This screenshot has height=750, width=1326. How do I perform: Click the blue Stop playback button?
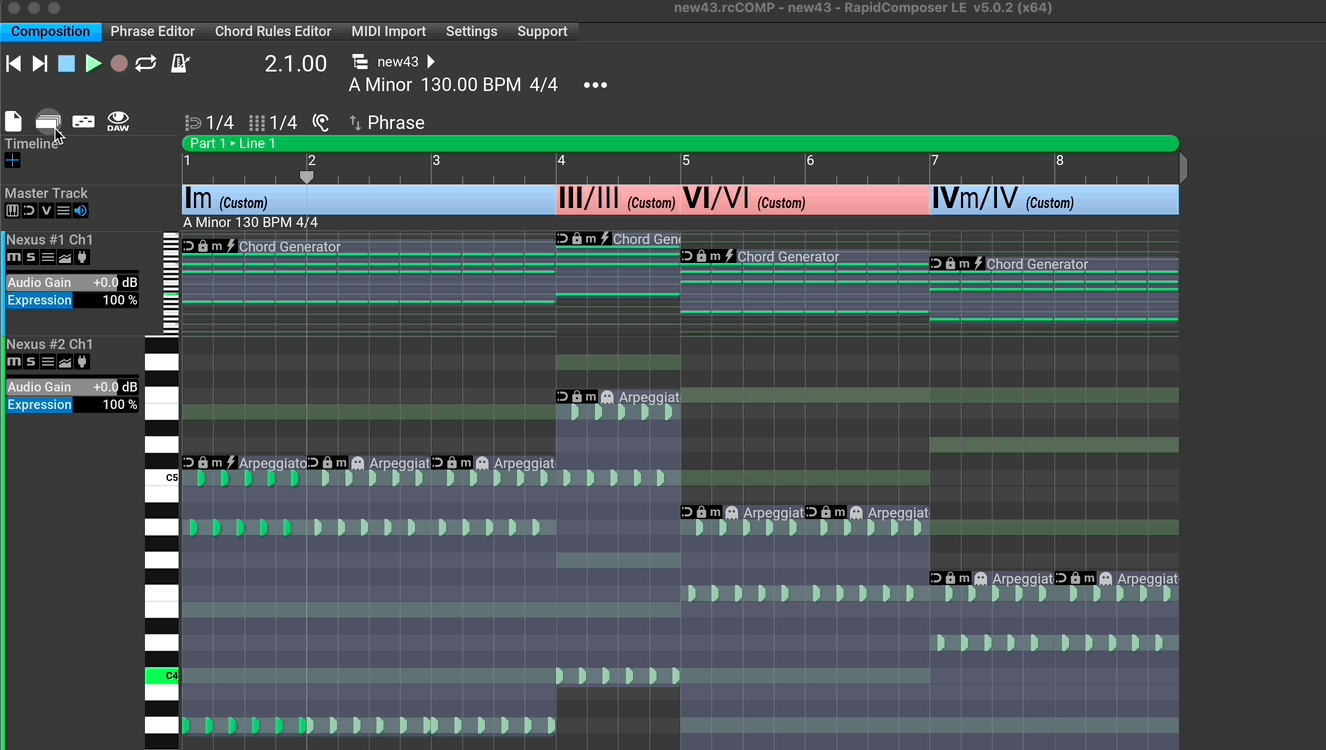click(66, 64)
